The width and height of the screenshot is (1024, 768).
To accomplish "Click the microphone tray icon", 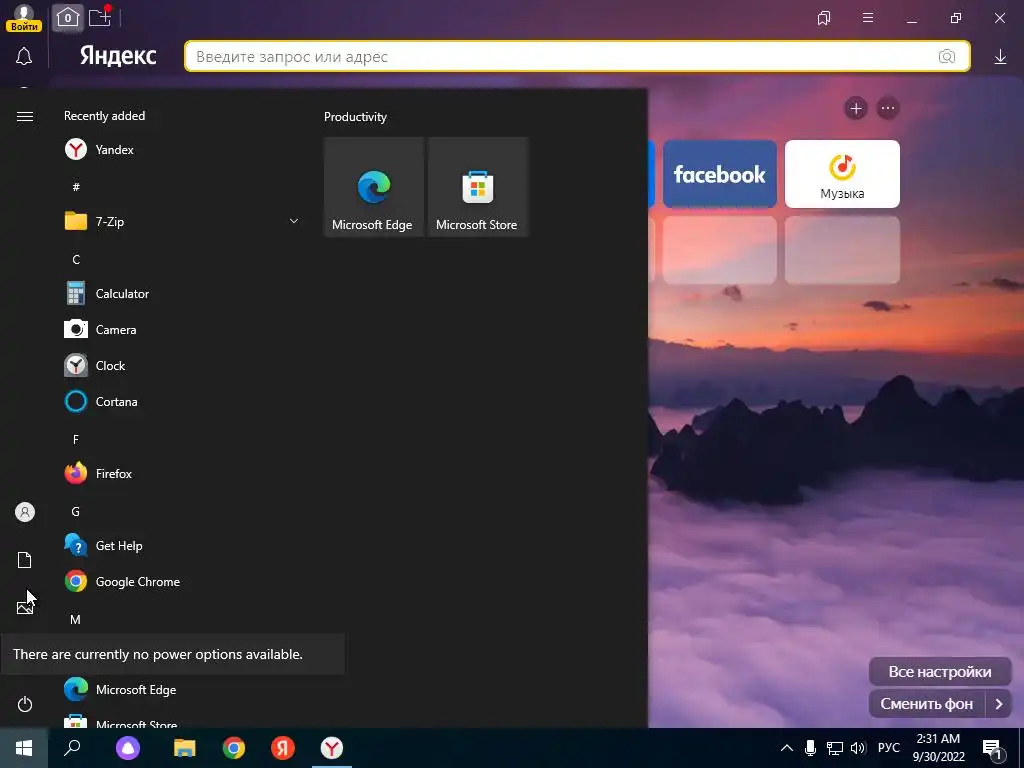I will point(810,748).
